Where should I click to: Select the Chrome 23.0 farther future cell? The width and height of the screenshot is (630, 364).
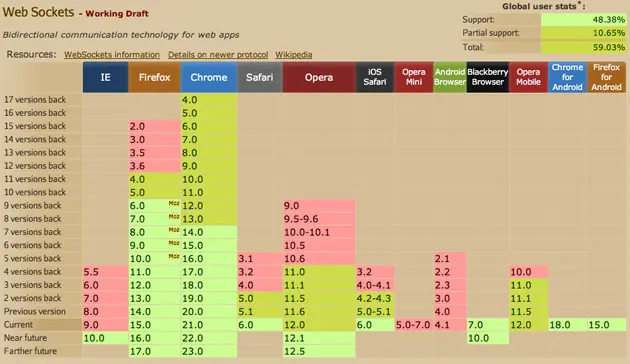(209, 351)
